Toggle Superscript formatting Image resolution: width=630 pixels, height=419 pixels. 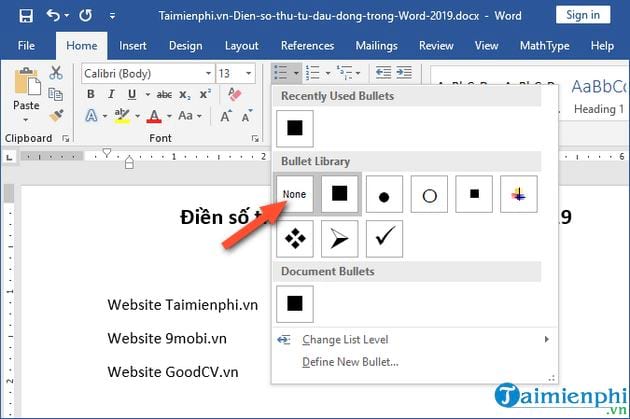point(205,94)
